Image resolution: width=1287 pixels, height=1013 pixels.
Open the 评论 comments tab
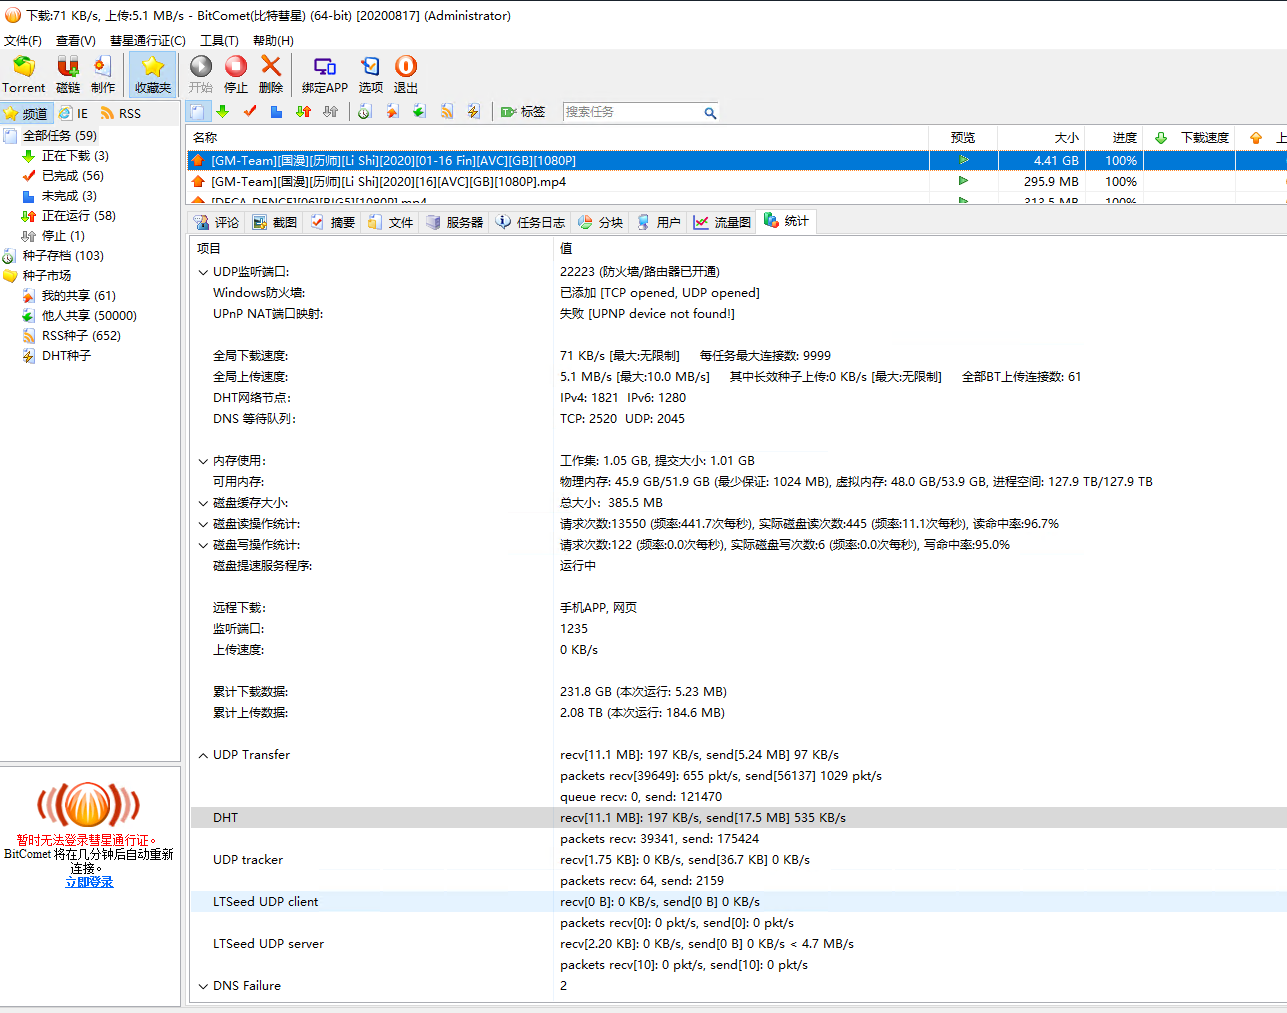pyautogui.click(x=217, y=222)
